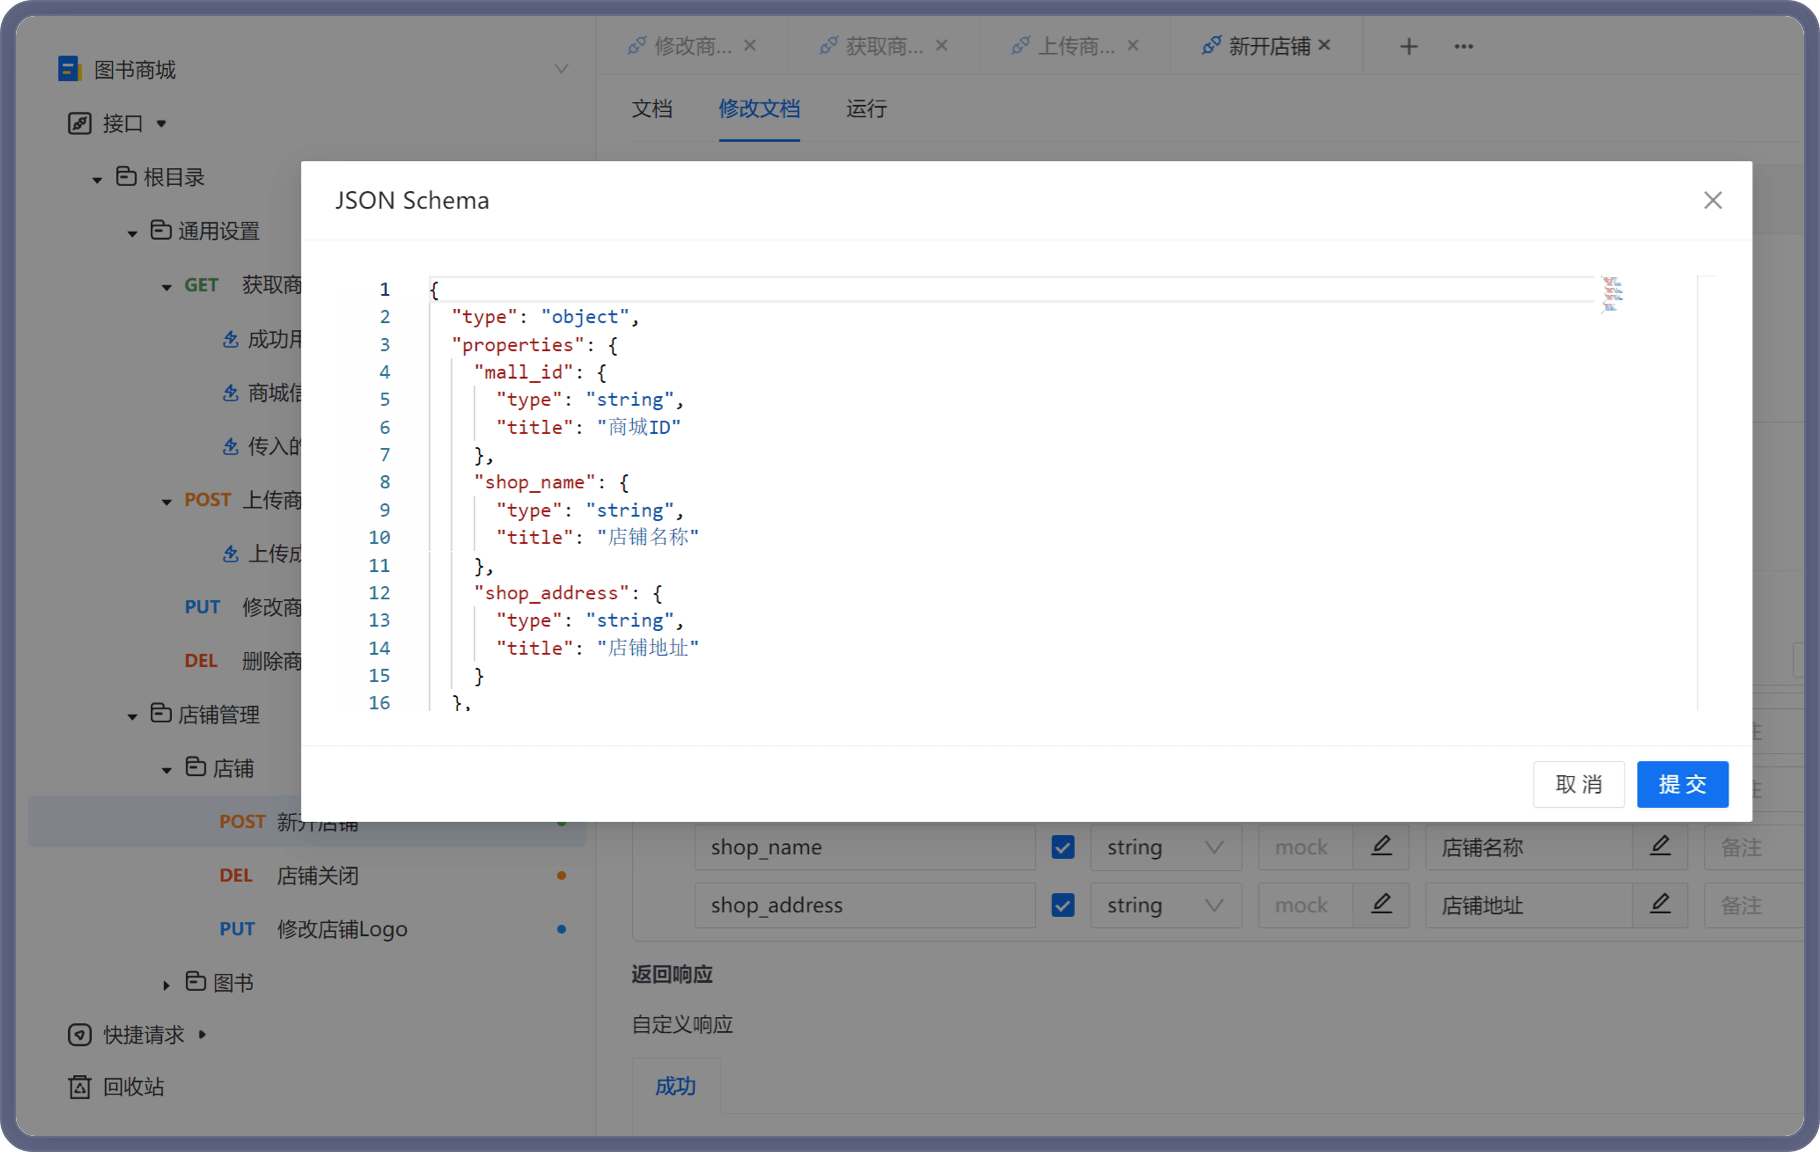Click the 店铺地址 title edit icon
The image size is (1820, 1152).
1660,905
